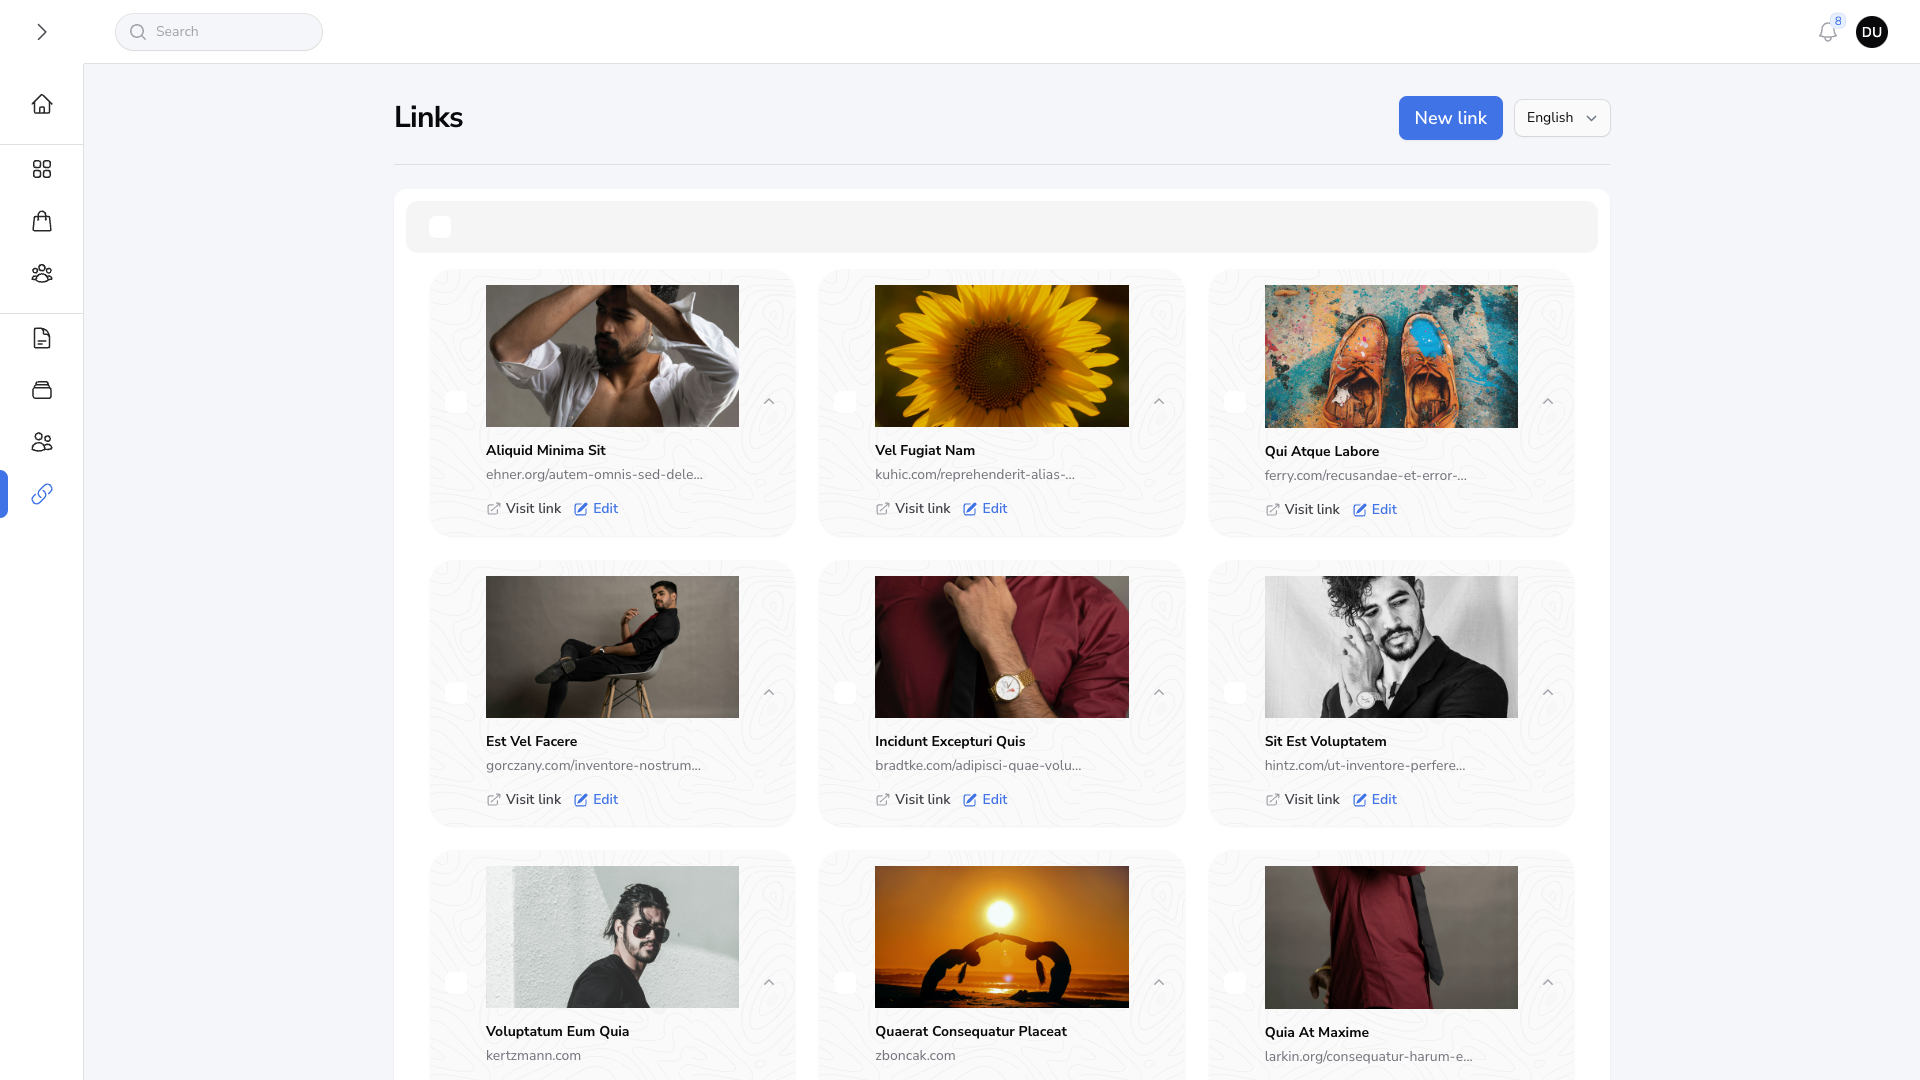The image size is (1920, 1080).
Task: Collapse the Vel Fugiat Nam card chevron
Action: pos(1159,402)
